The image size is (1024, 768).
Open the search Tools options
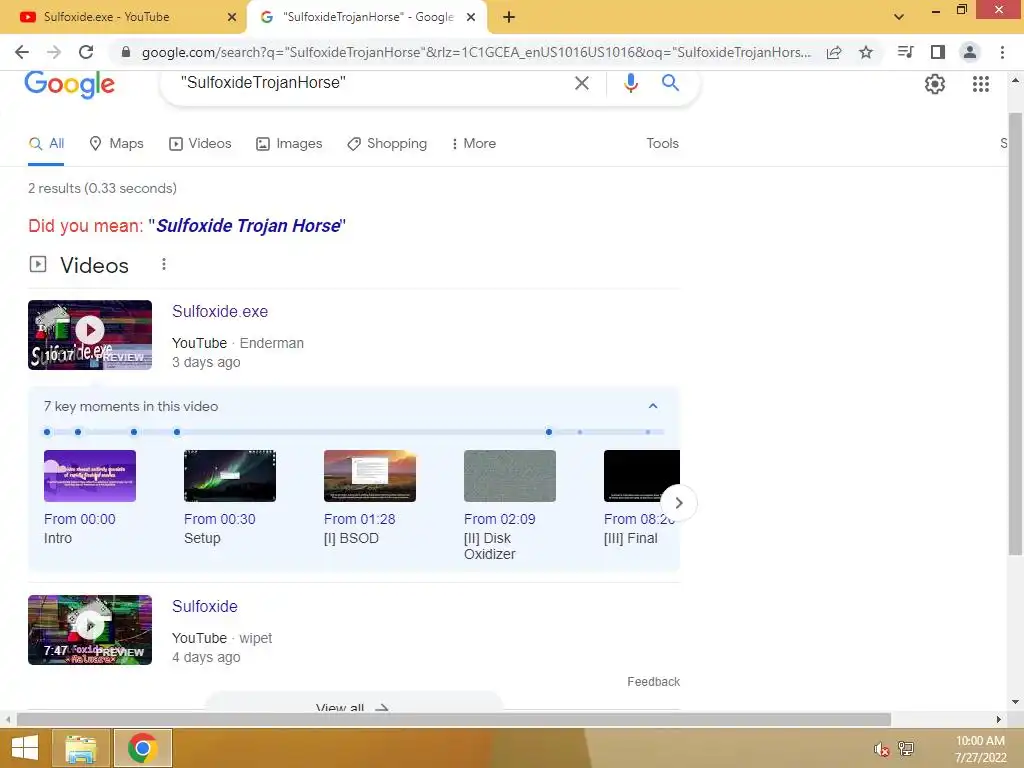click(x=662, y=144)
